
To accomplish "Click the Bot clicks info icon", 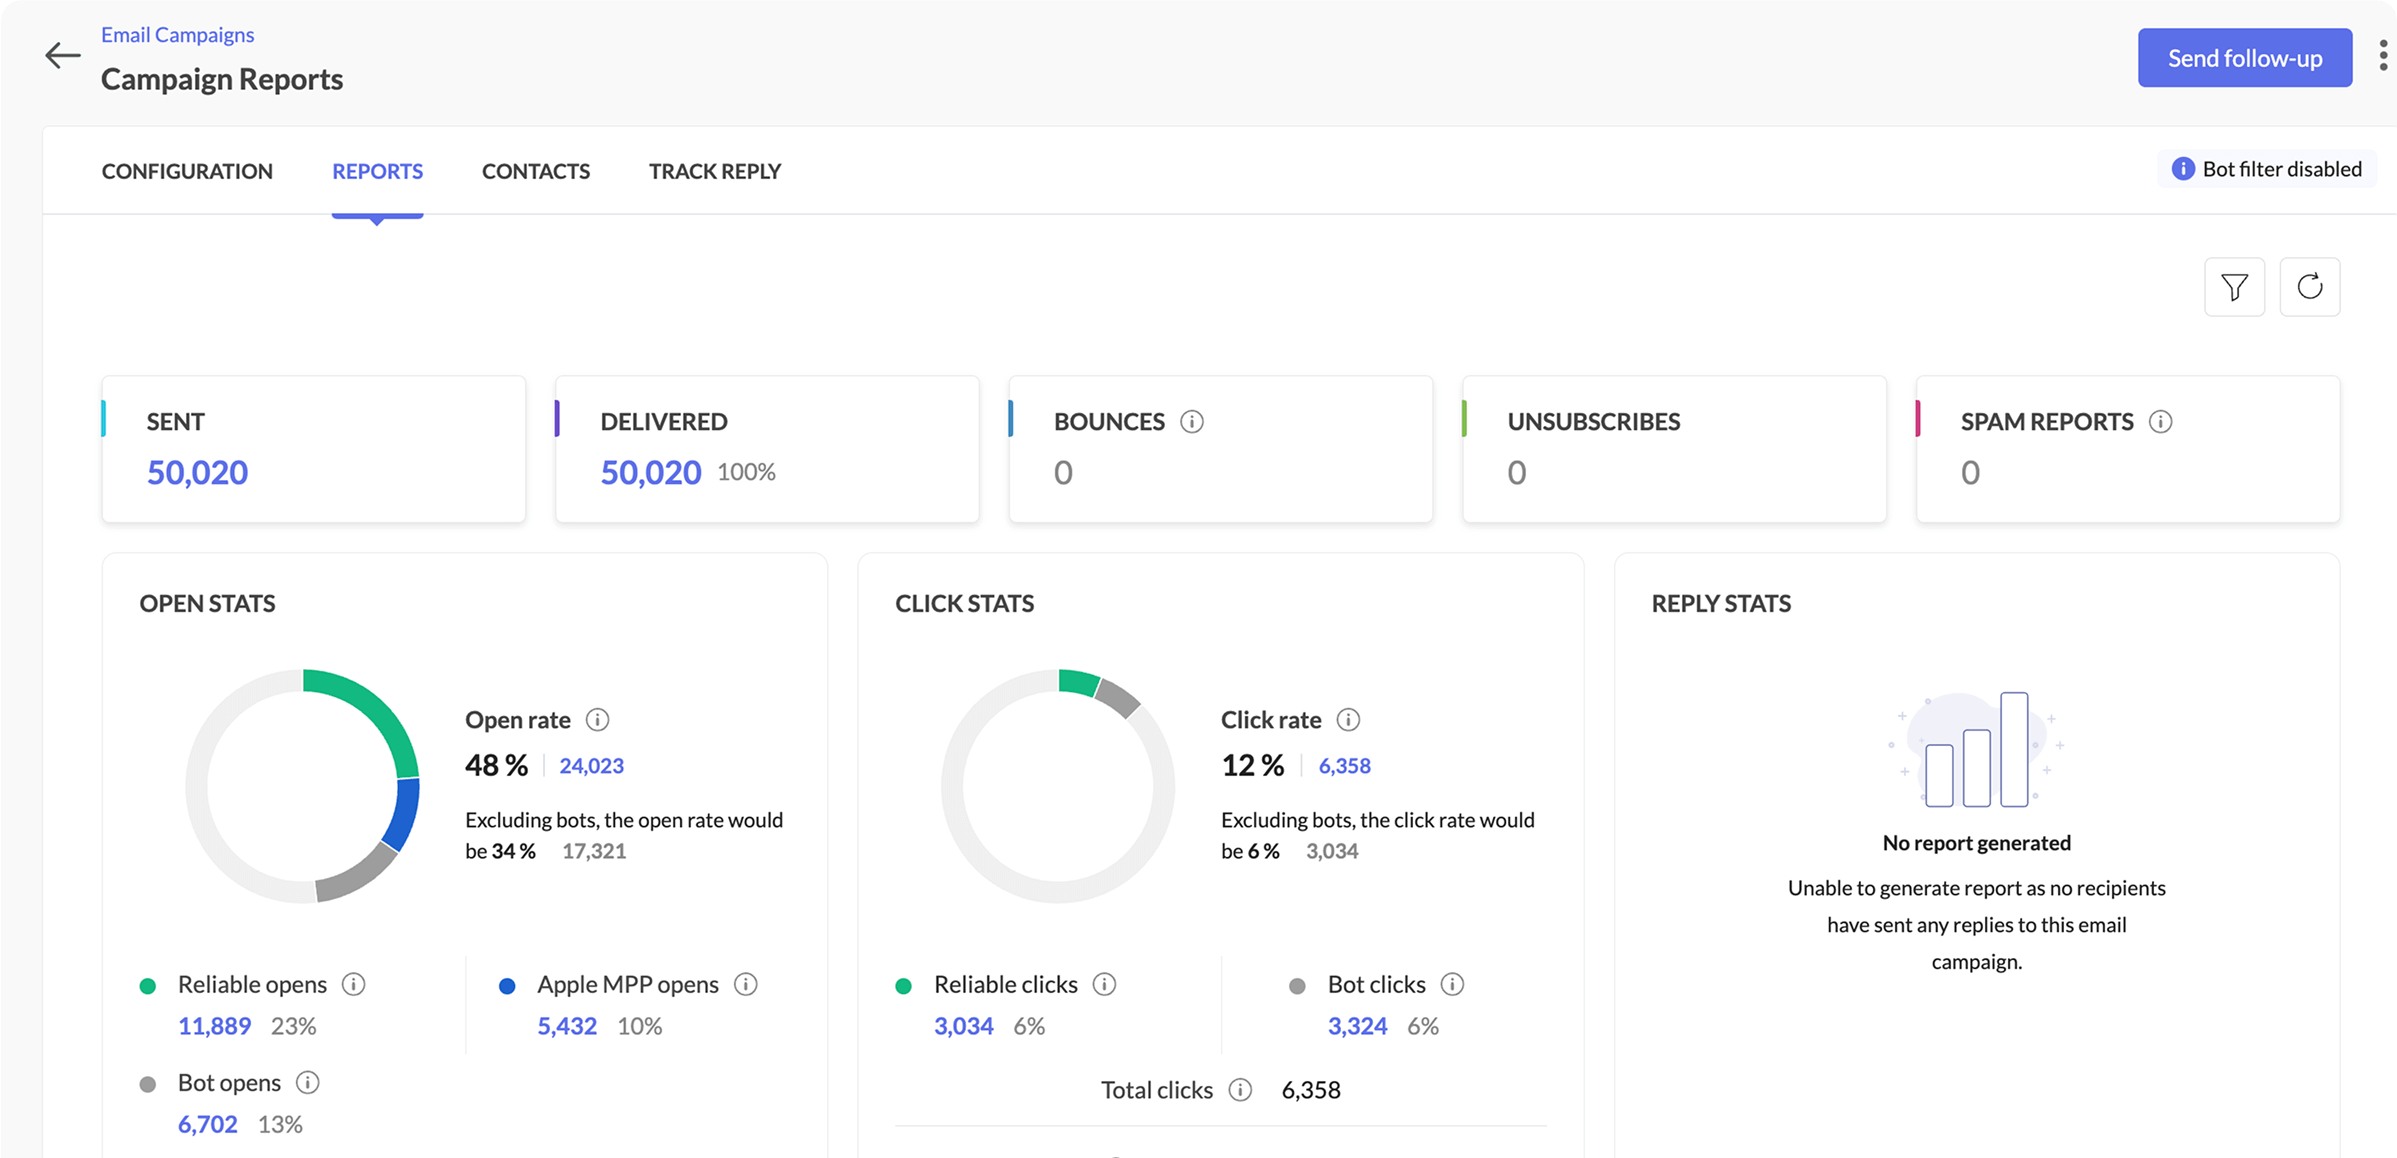I will (x=1452, y=985).
